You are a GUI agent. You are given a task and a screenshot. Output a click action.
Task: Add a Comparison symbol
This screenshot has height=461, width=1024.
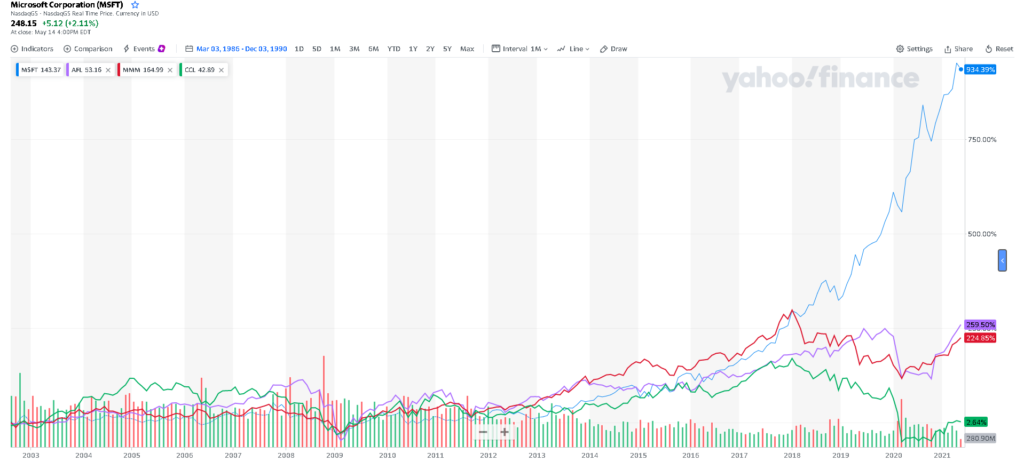point(87,48)
